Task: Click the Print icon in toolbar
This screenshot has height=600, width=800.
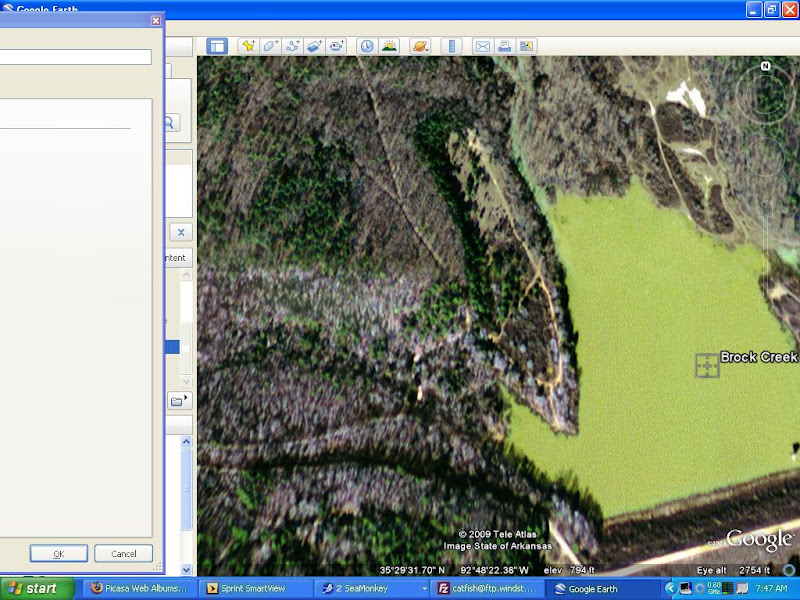Action: click(504, 46)
